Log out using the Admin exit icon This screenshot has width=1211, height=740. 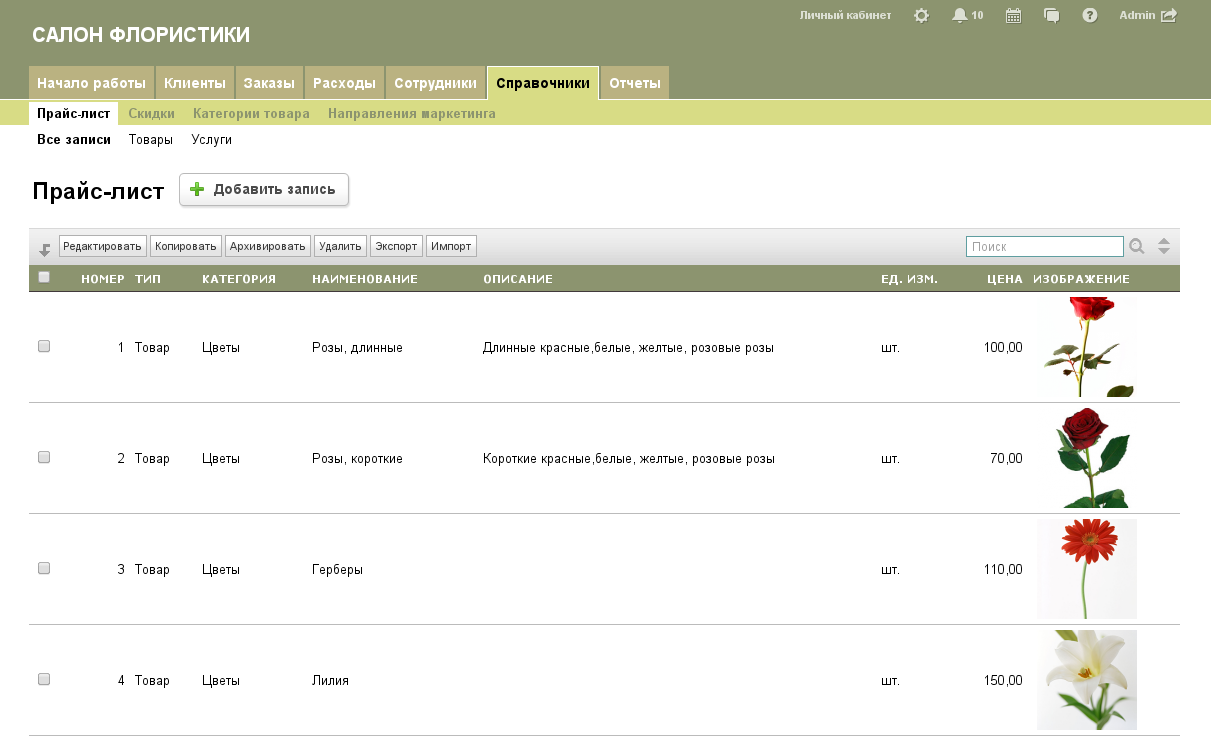click(x=1168, y=15)
